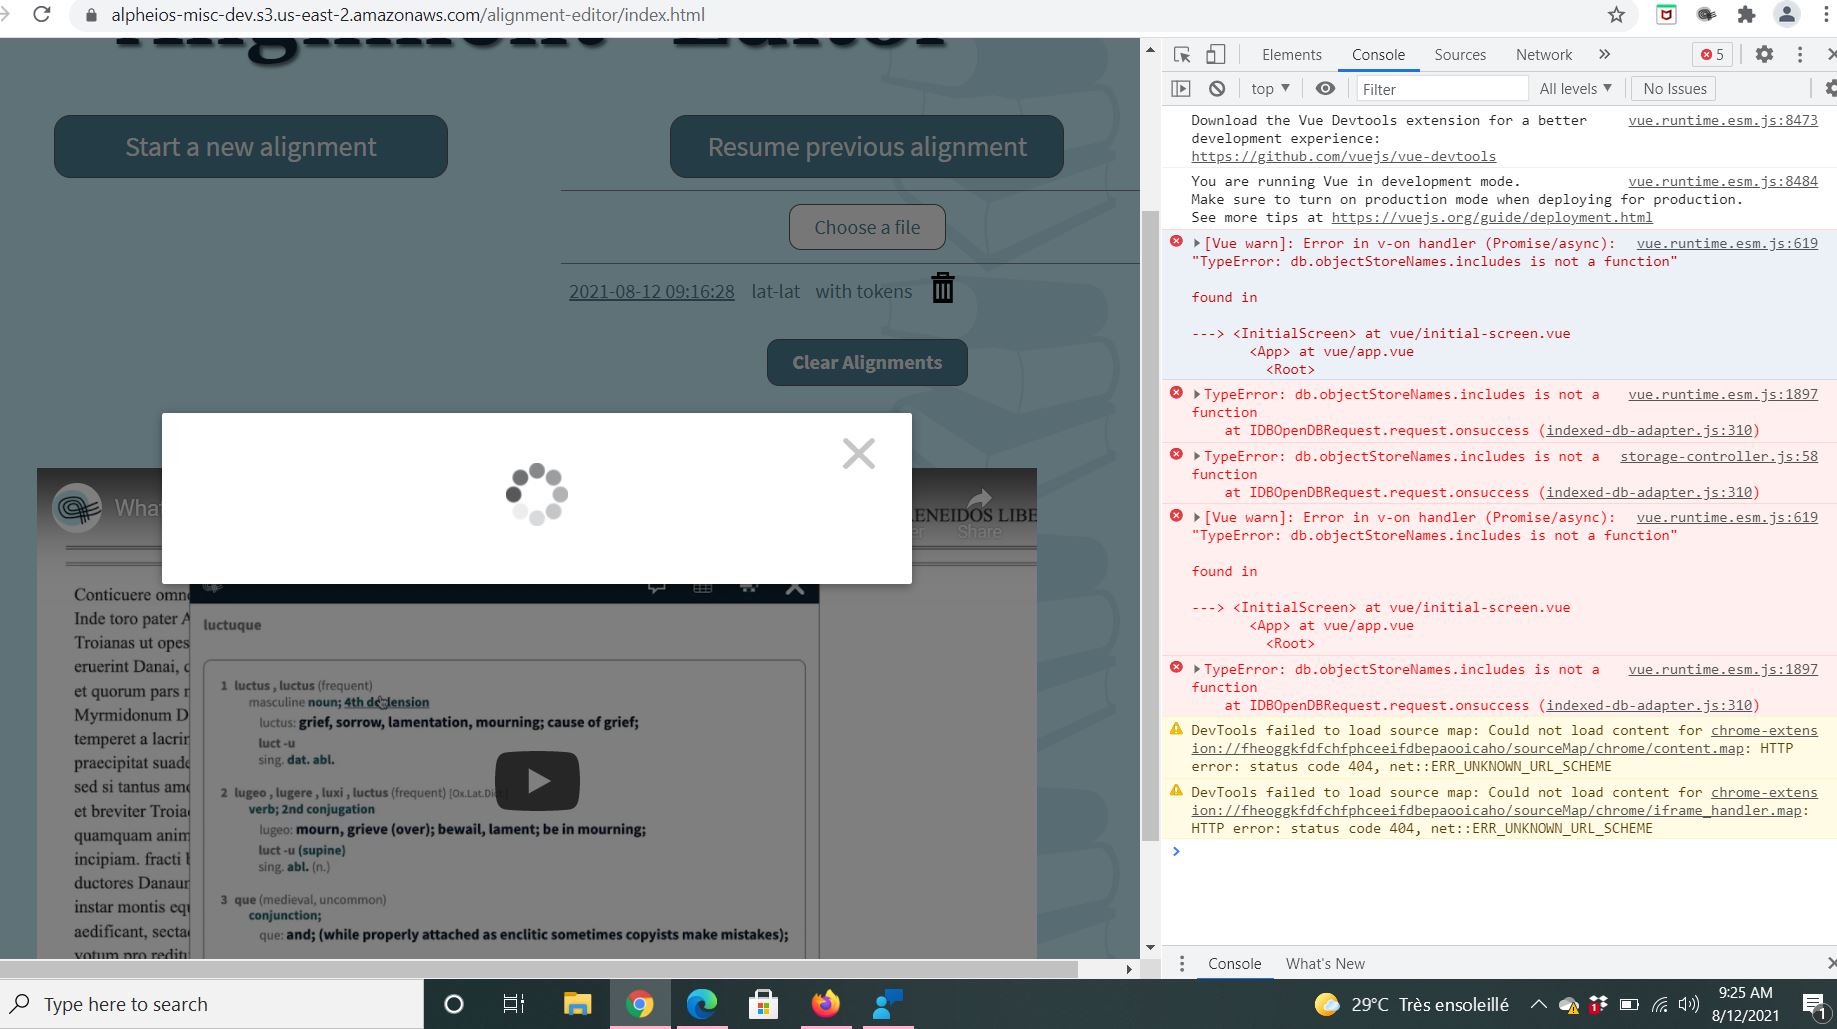Open the top frame context dropdown

click(x=1268, y=88)
